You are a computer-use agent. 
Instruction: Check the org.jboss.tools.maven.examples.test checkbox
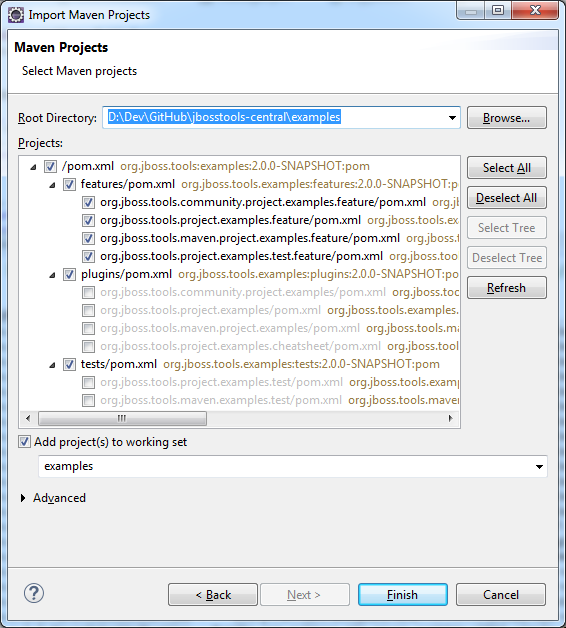pyautogui.click(x=89, y=401)
